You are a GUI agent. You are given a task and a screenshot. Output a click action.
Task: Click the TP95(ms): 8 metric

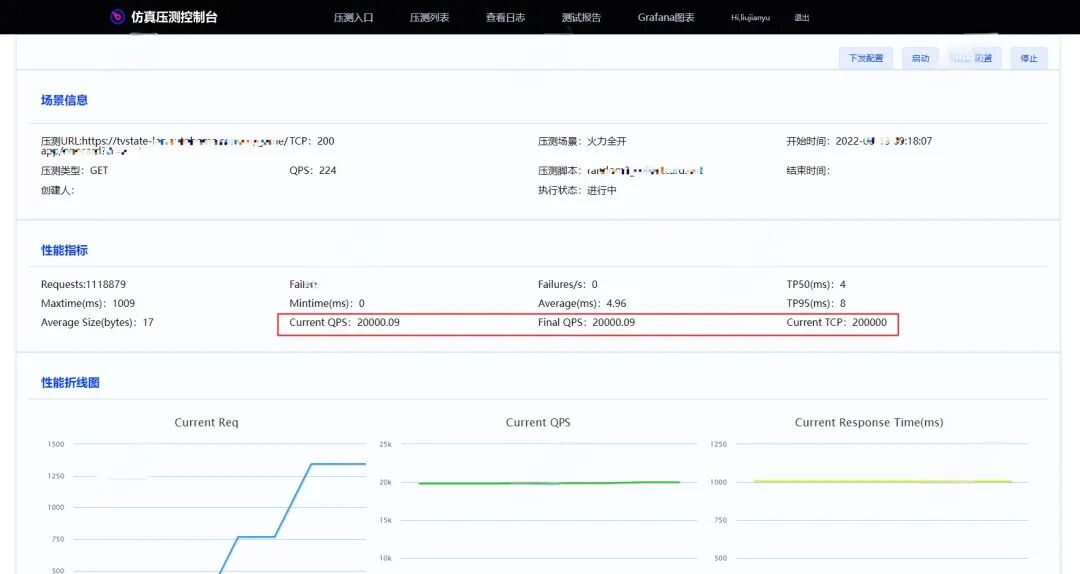pos(816,303)
